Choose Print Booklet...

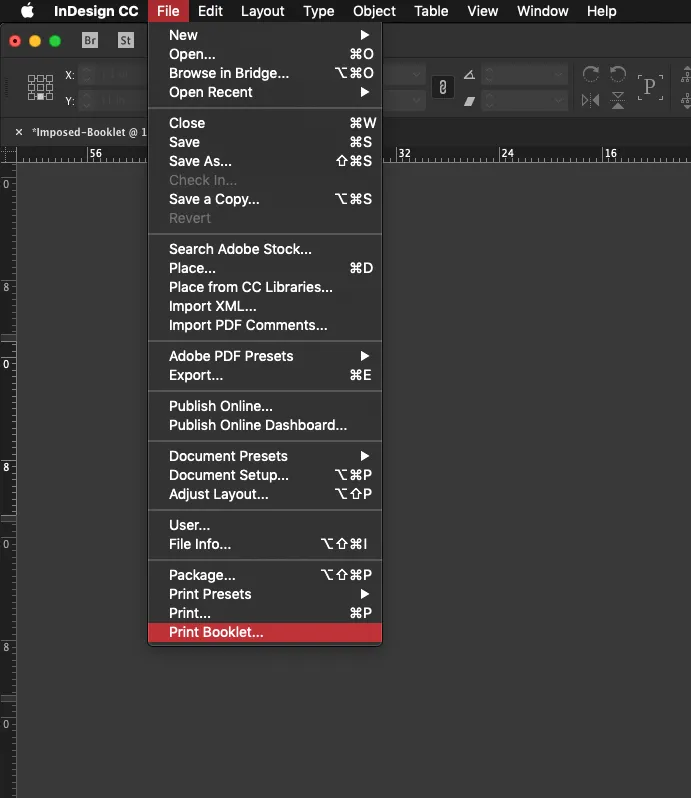[x=265, y=632]
